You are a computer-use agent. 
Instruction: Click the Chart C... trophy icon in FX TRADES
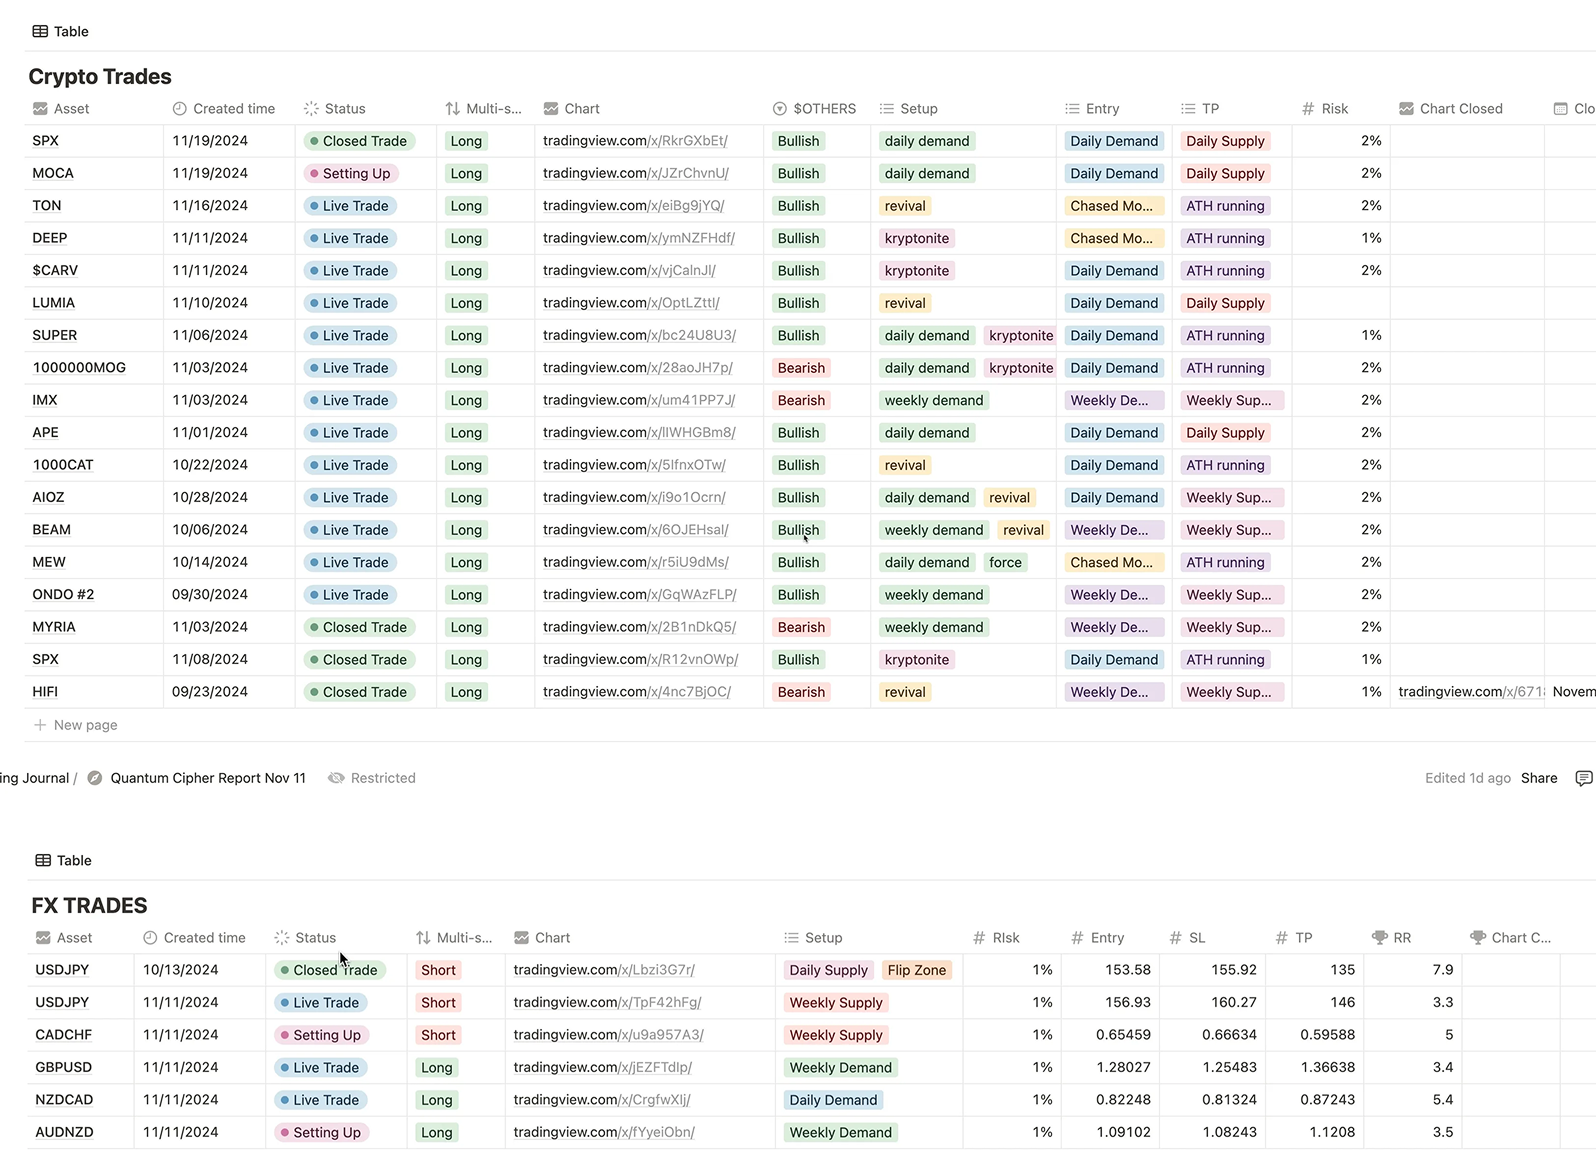click(x=1478, y=937)
